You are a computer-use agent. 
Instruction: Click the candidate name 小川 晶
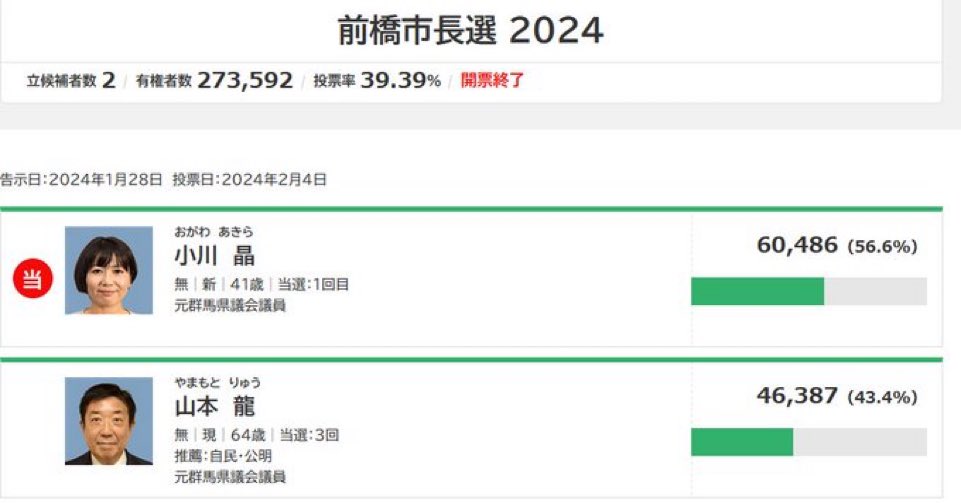(215, 256)
